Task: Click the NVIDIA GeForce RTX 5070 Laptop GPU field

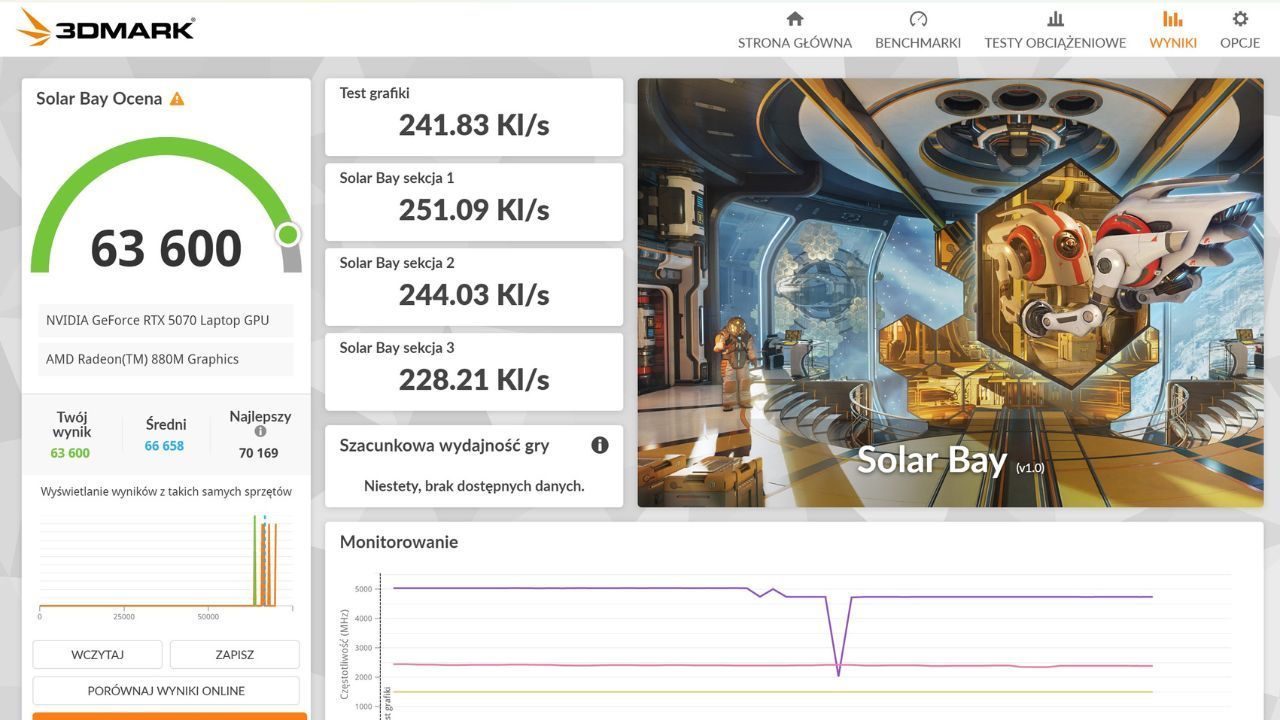Action: 166,320
